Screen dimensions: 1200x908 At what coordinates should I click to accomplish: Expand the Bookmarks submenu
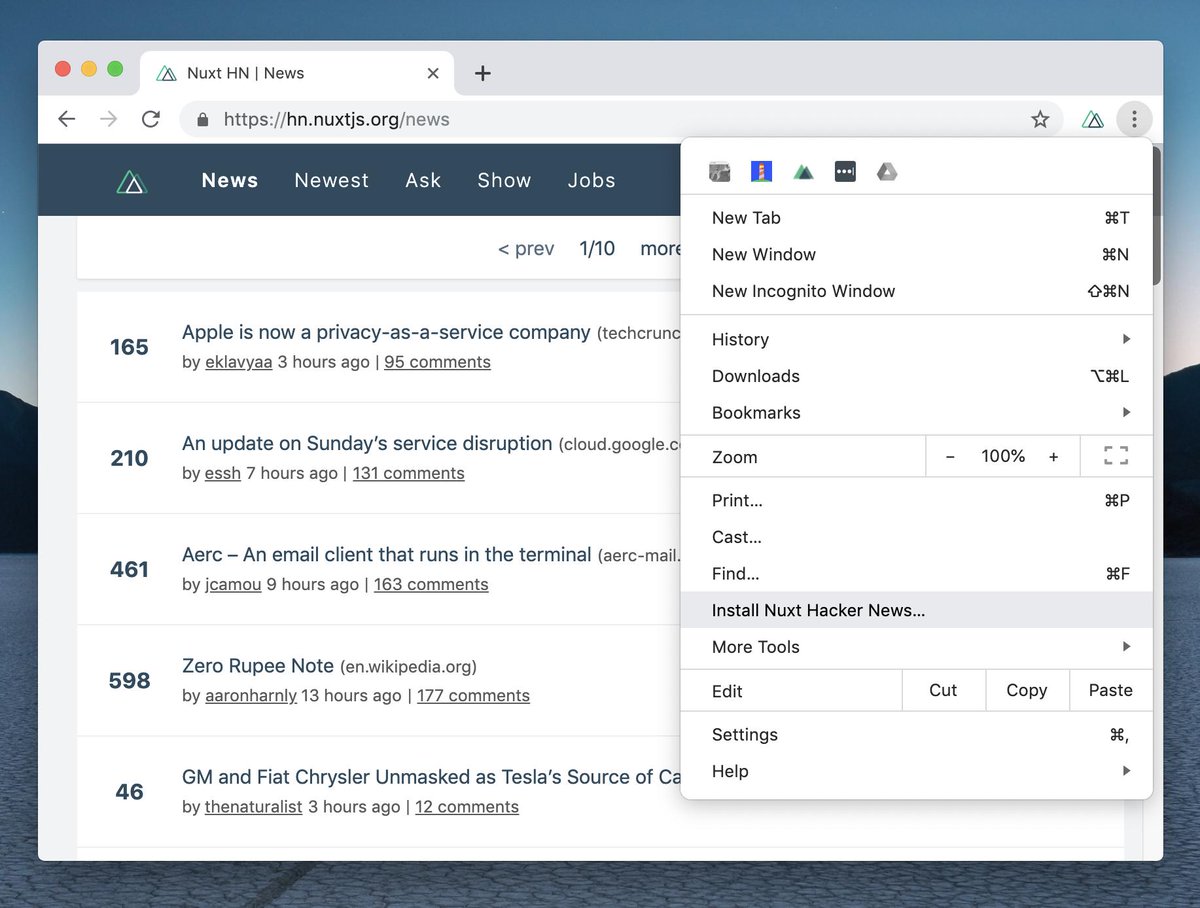pos(917,413)
